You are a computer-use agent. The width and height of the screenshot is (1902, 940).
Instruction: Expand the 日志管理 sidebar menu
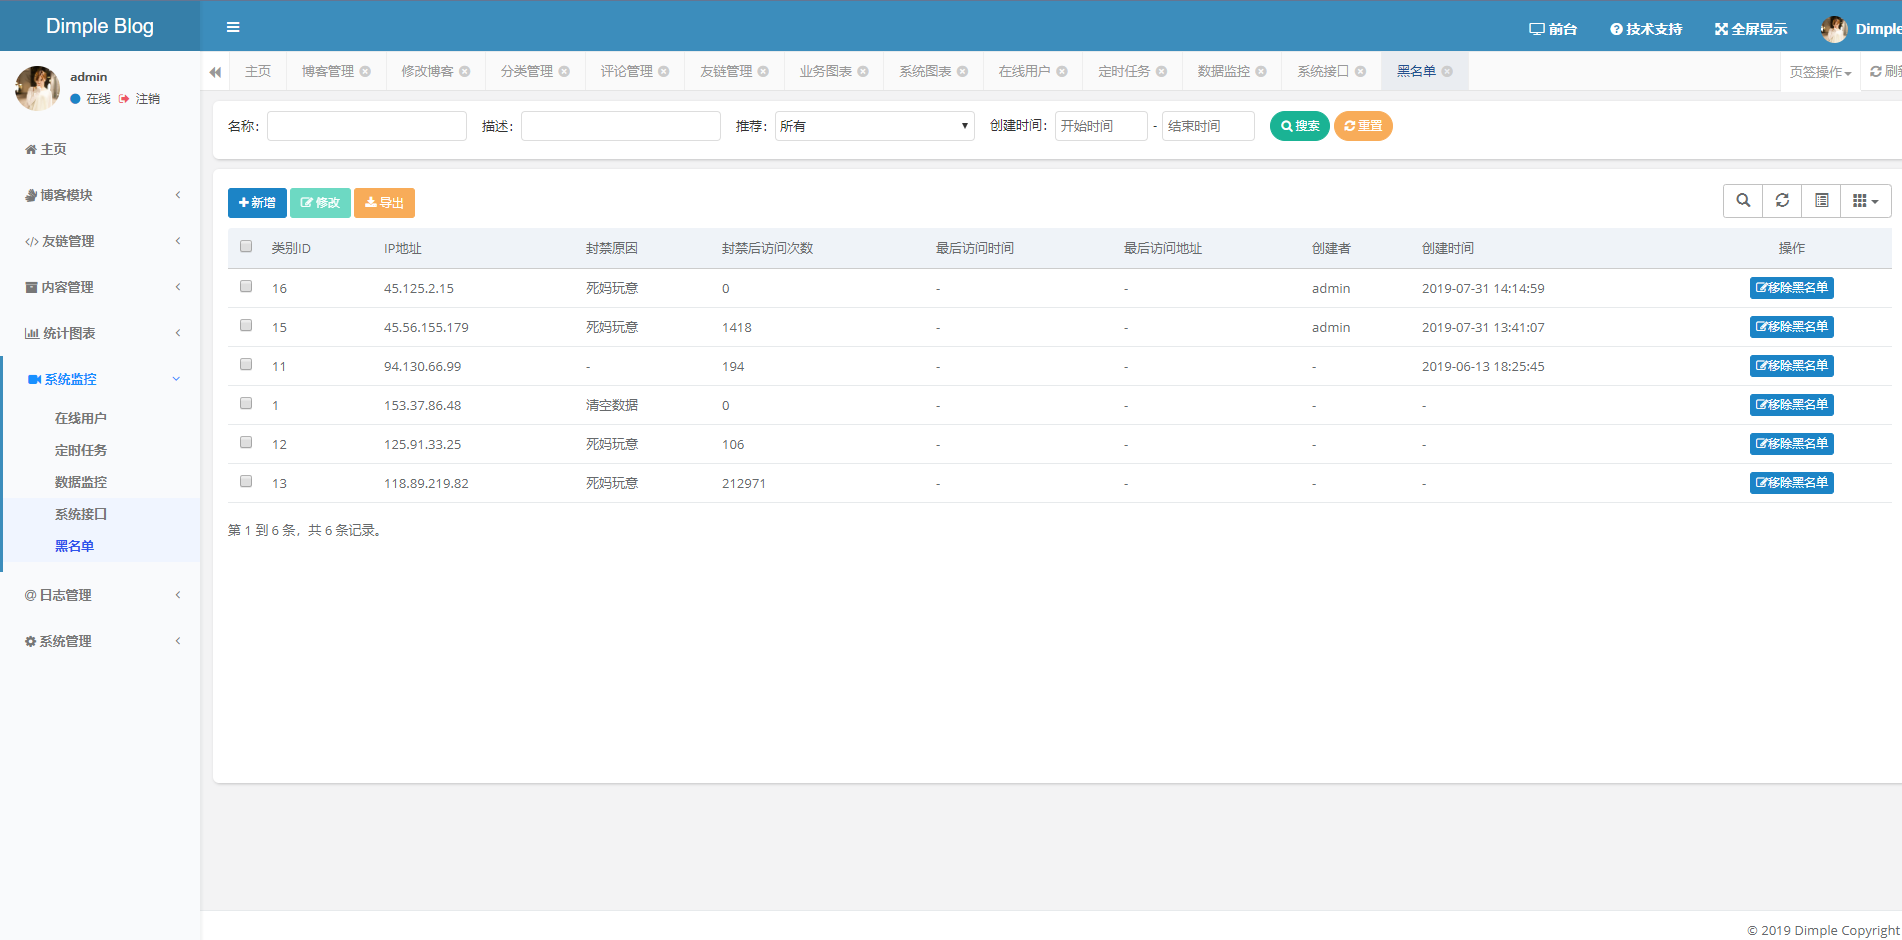[x=100, y=595]
